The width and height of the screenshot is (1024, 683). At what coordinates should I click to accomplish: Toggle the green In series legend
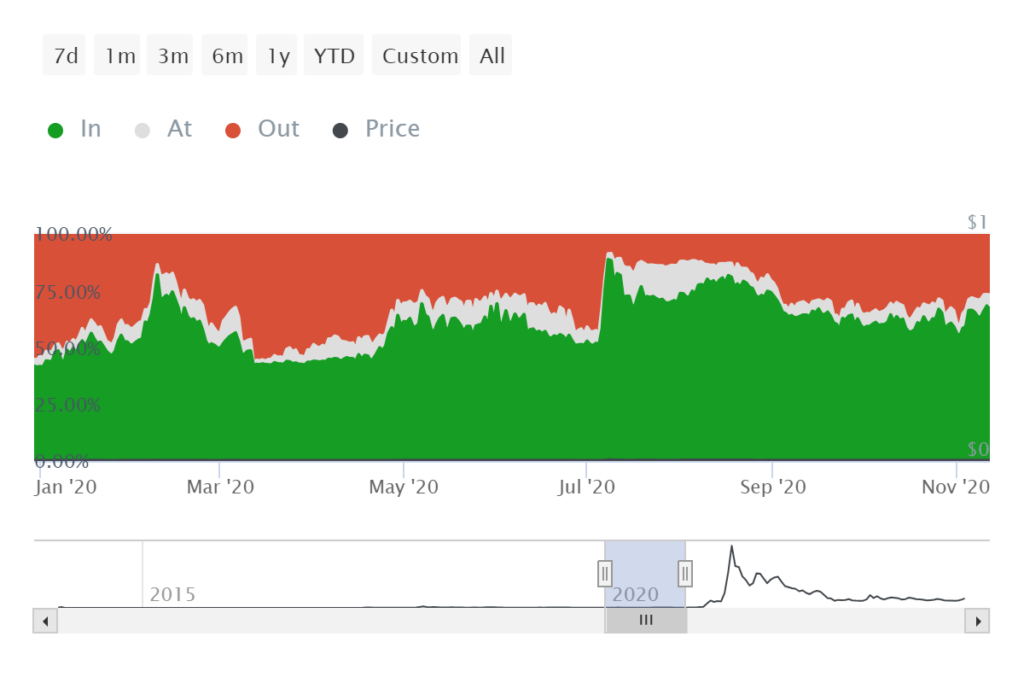[x=74, y=129]
